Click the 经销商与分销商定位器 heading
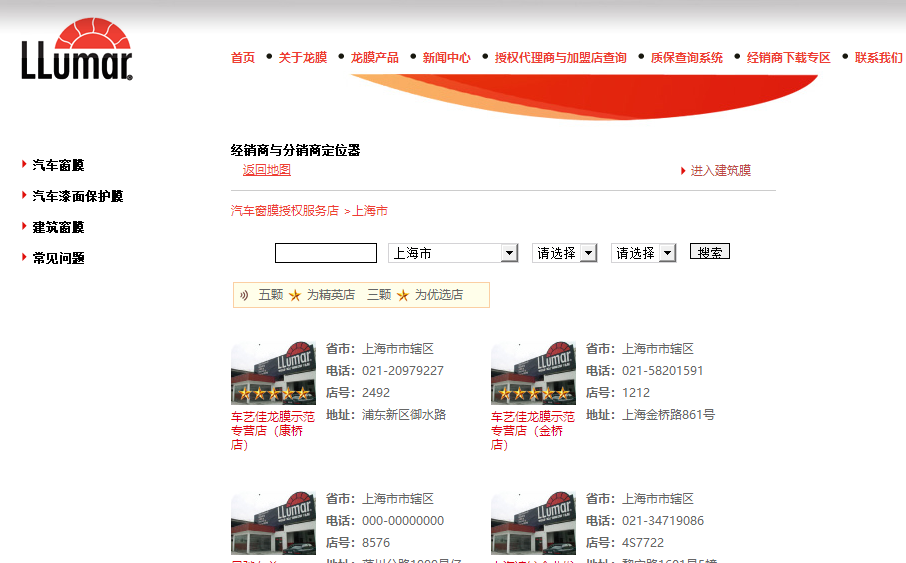The width and height of the screenshot is (906, 563). 295,151
